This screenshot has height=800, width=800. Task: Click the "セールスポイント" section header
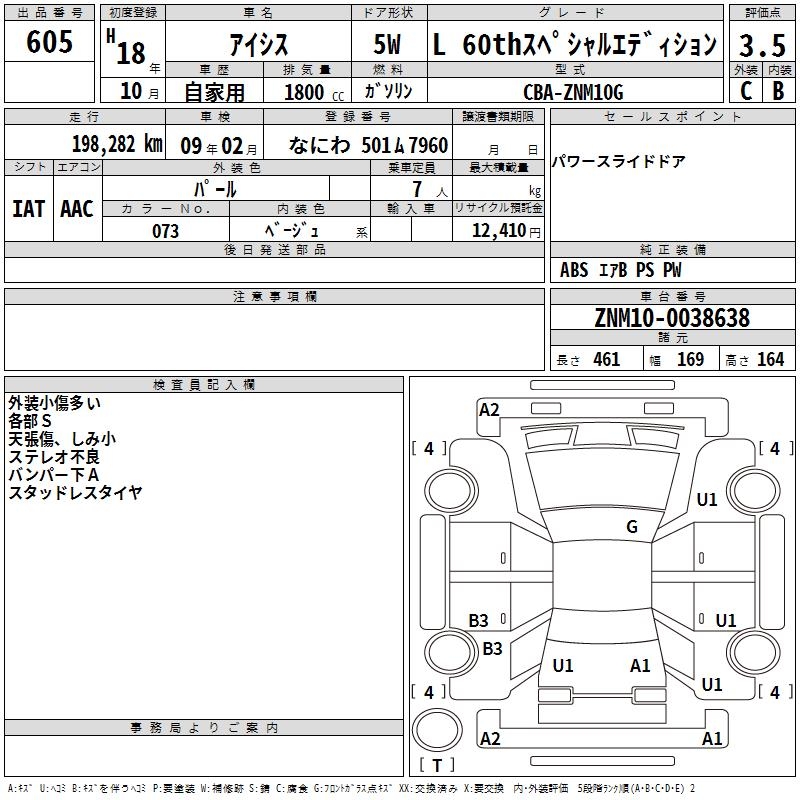click(x=672, y=116)
